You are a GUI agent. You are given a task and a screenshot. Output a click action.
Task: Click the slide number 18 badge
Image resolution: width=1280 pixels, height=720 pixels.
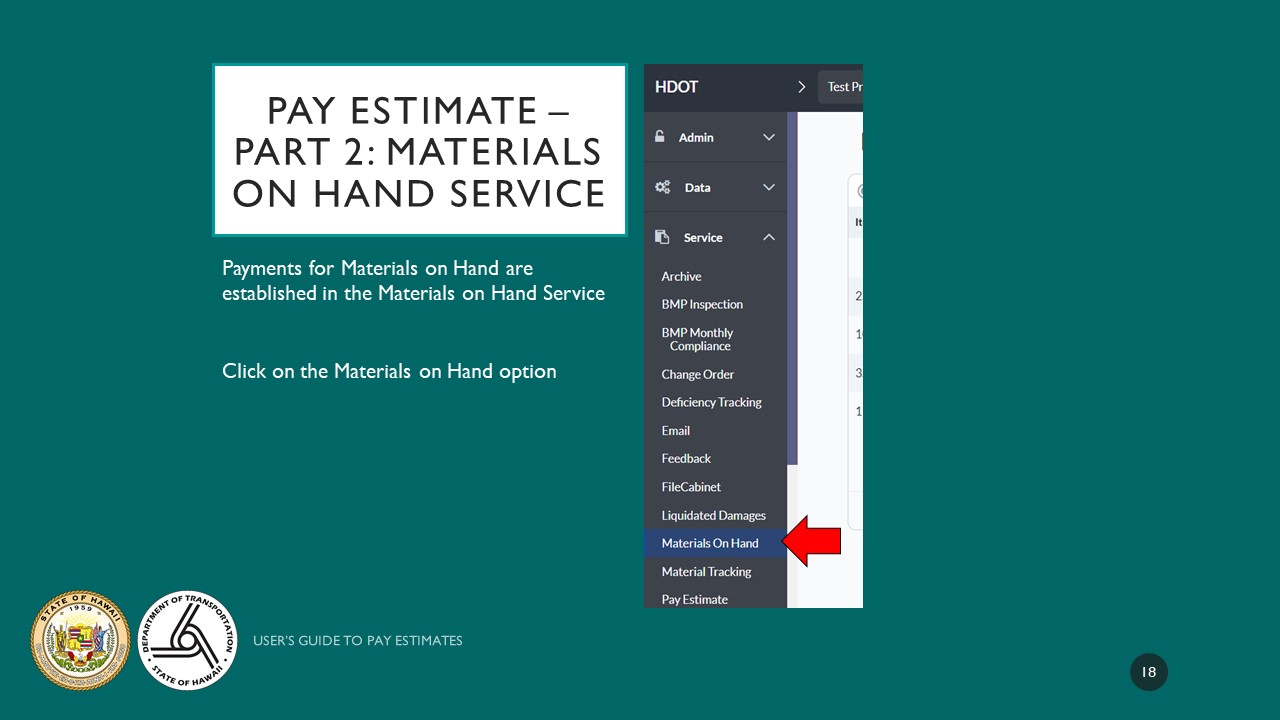click(1149, 672)
